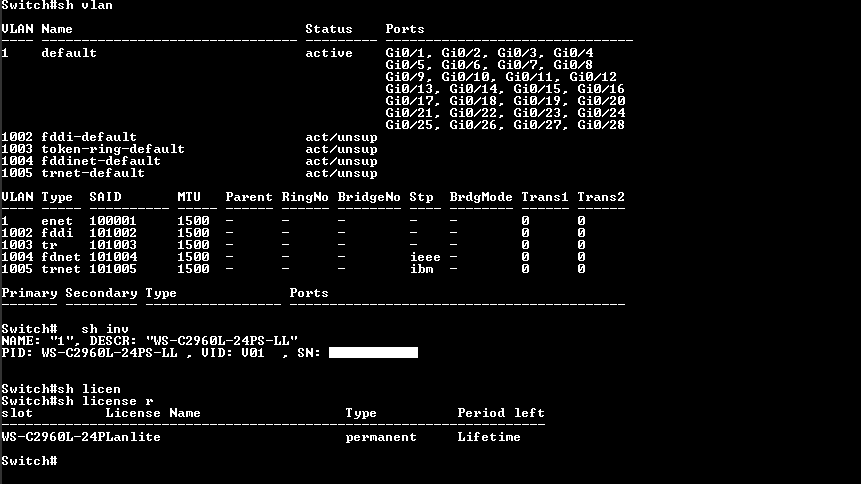Click 'fdnet' VLAN type

click(x=61, y=257)
